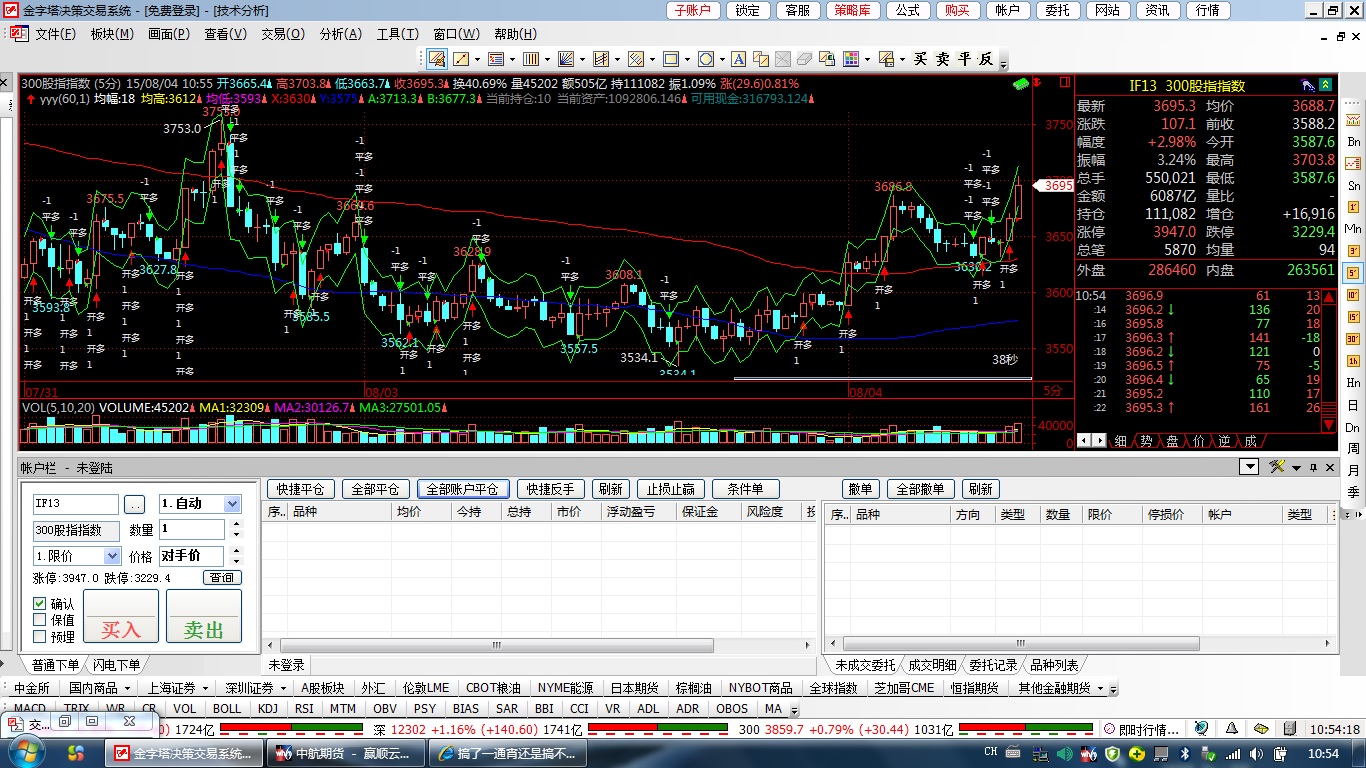Switch to the 成交明细 tab
This screenshot has width=1366, height=768.
coord(932,665)
